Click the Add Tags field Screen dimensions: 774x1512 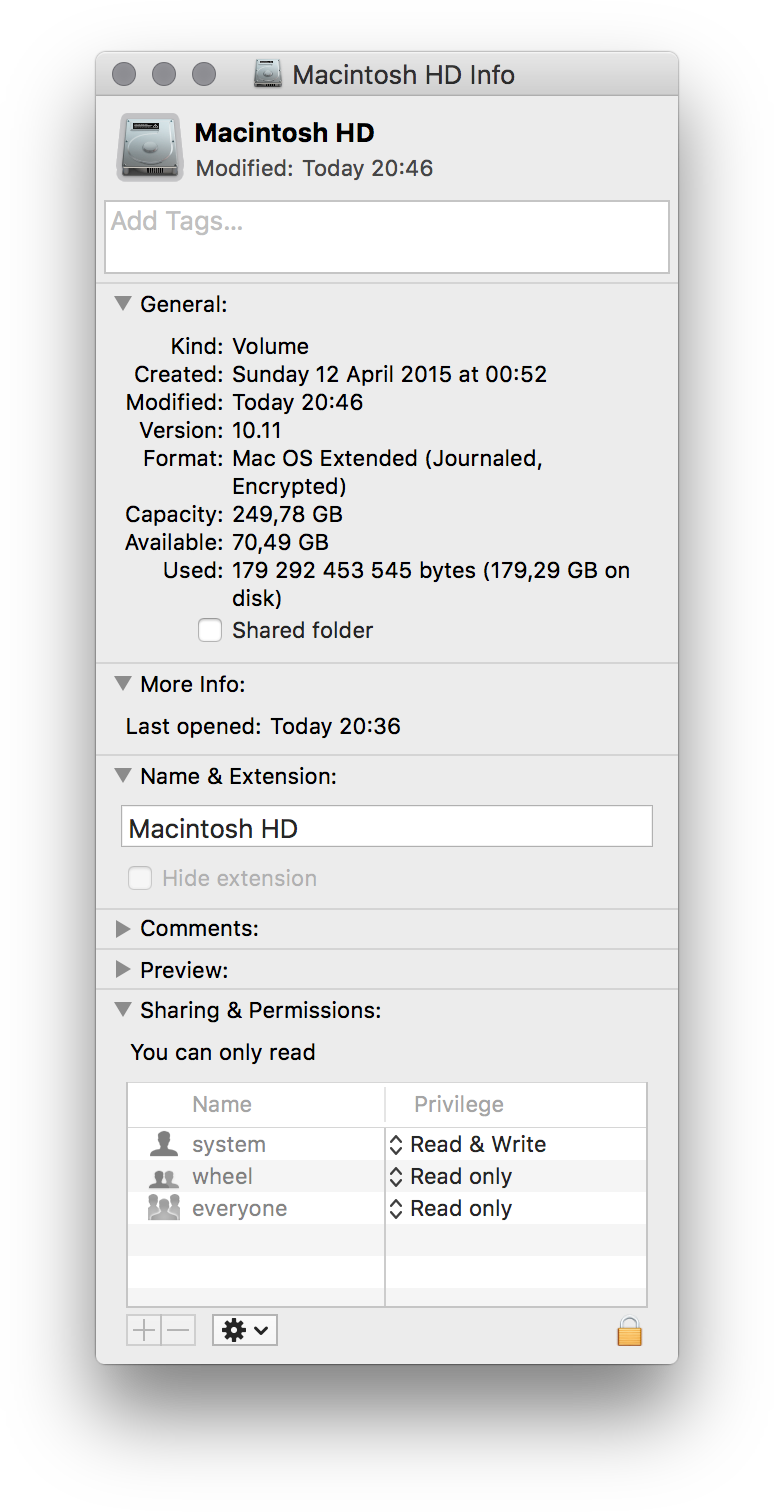pyautogui.click(x=387, y=237)
